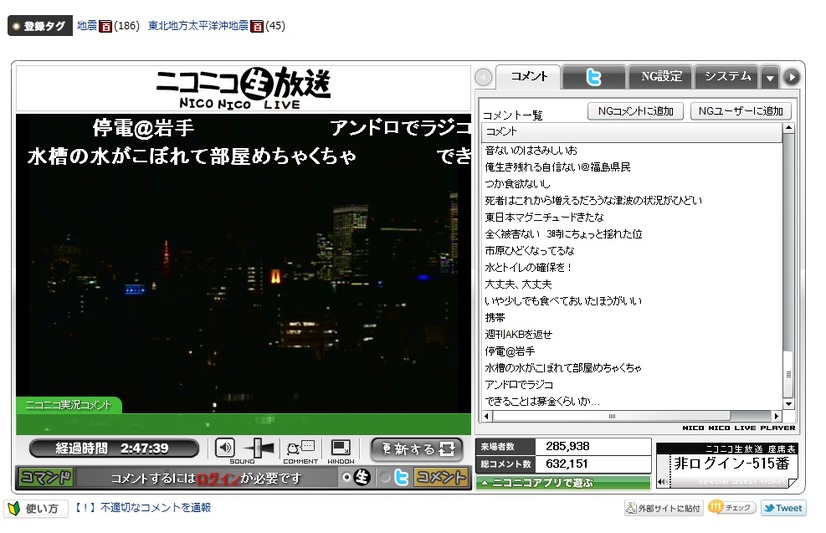Click the 非ログイン-515番 seat ticket
The width and height of the screenshot is (826, 533).
727,465
